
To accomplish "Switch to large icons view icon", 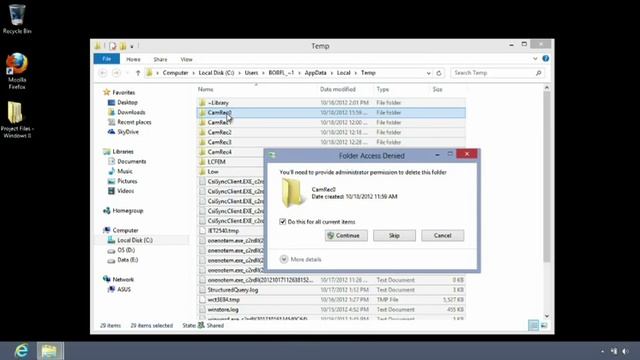I will pyautogui.click(x=544, y=325).
